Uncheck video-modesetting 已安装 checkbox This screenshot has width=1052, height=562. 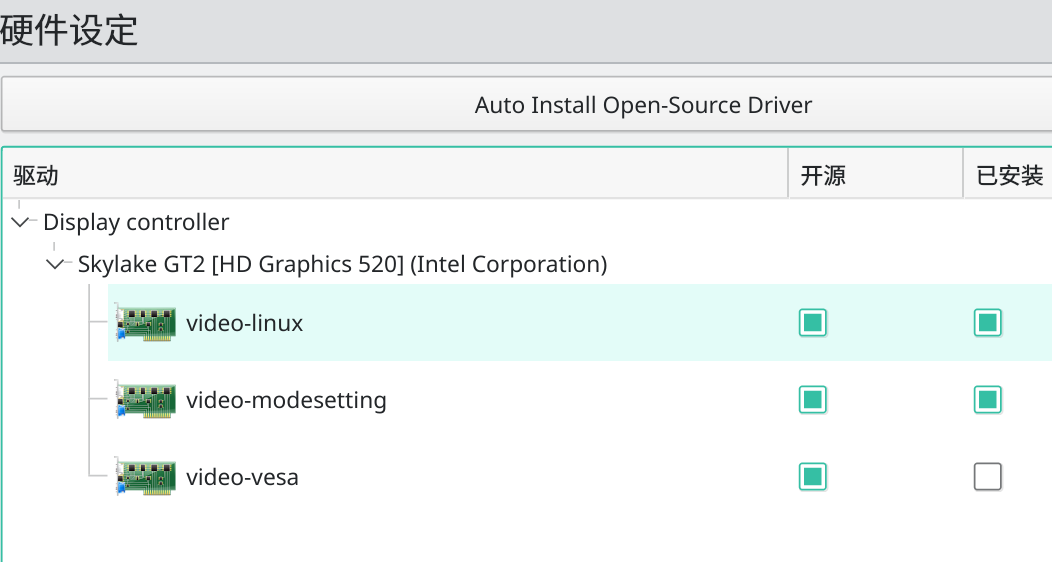tap(988, 400)
